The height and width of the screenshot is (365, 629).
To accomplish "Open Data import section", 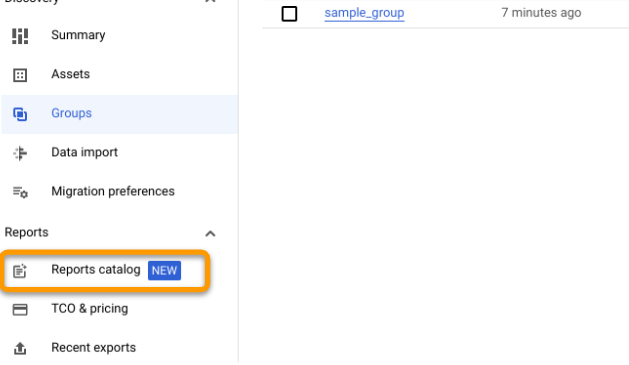I will point(85,152).
